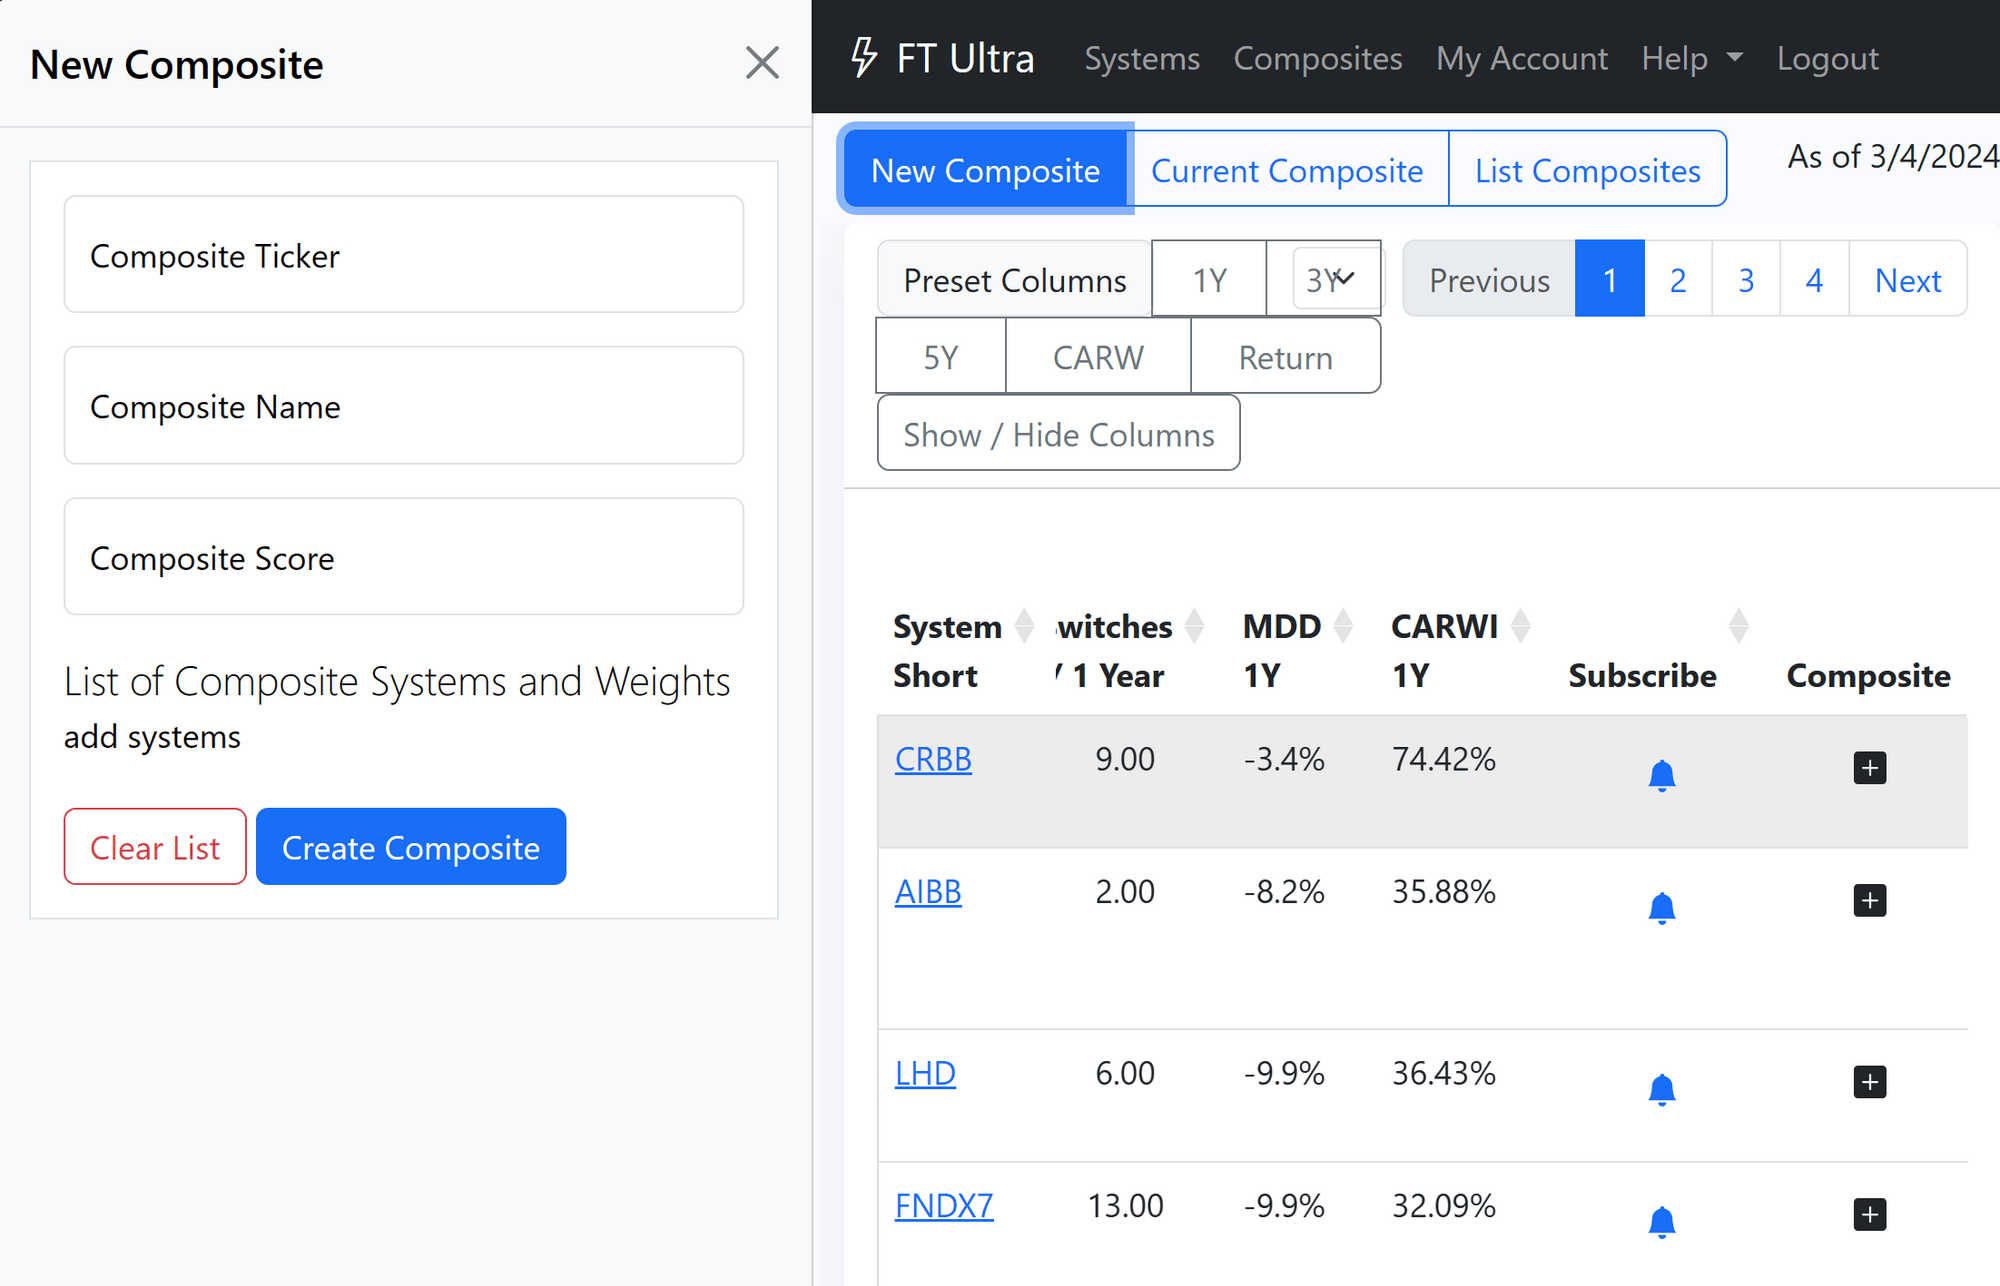This screenshot has height=1286, width=2000.
Task: Go to page 3
Action: point(1746,279)
